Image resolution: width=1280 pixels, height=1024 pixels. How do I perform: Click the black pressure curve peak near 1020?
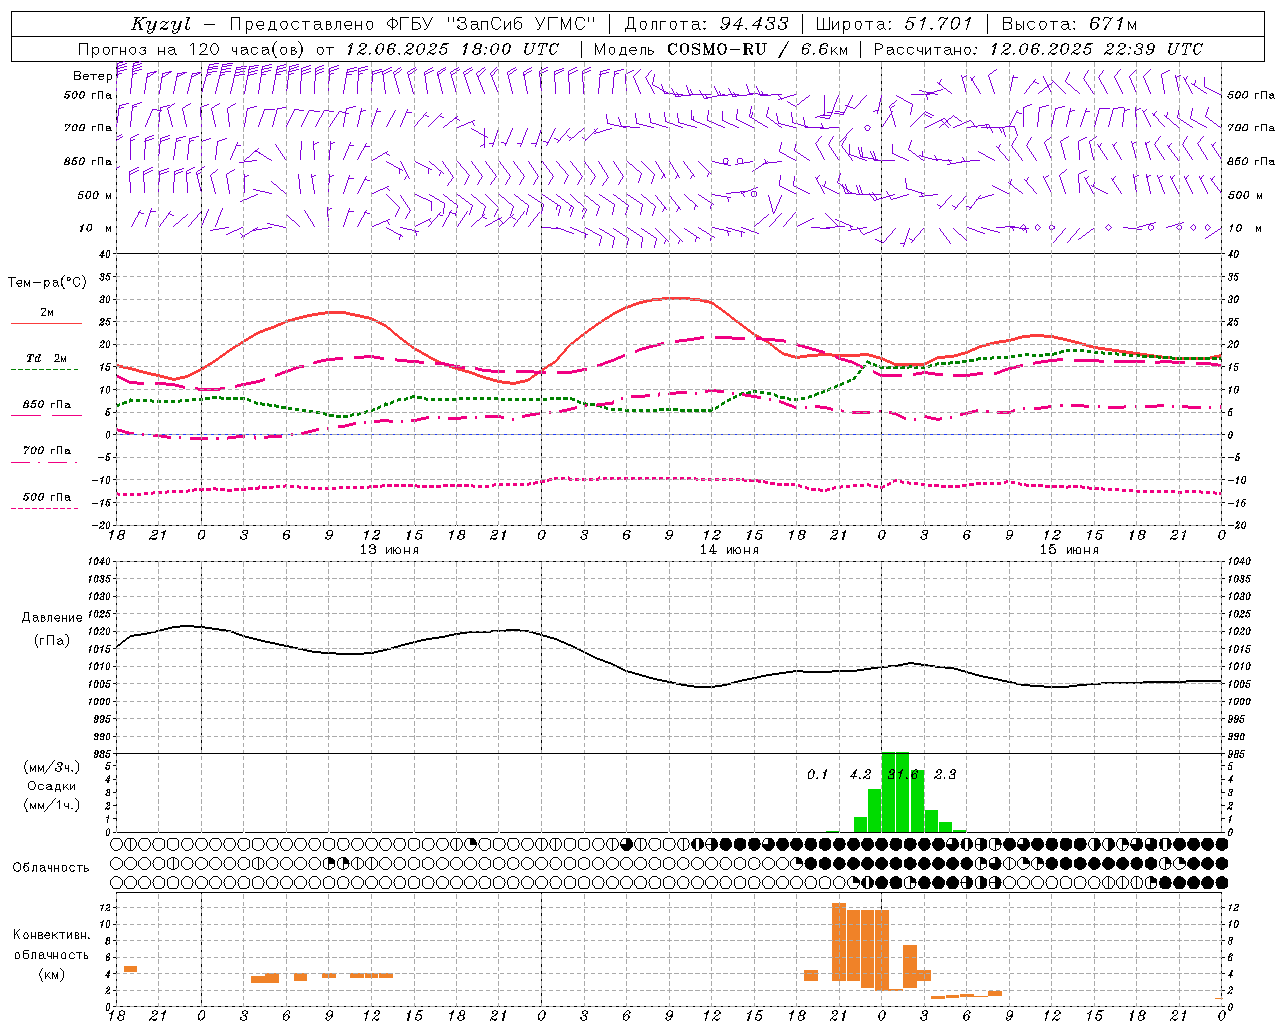click(x=188, y=626)
